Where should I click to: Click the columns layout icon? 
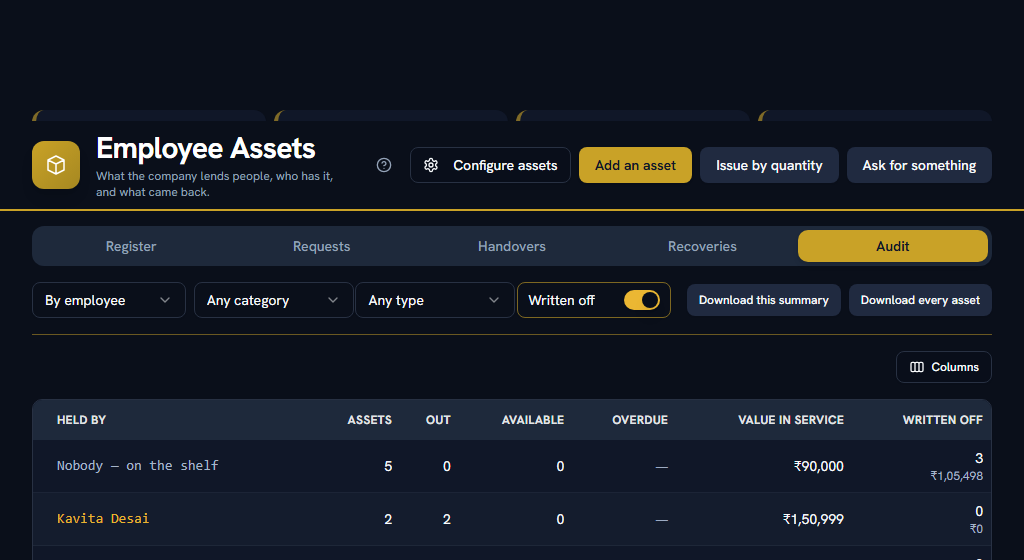coord(917,367)
